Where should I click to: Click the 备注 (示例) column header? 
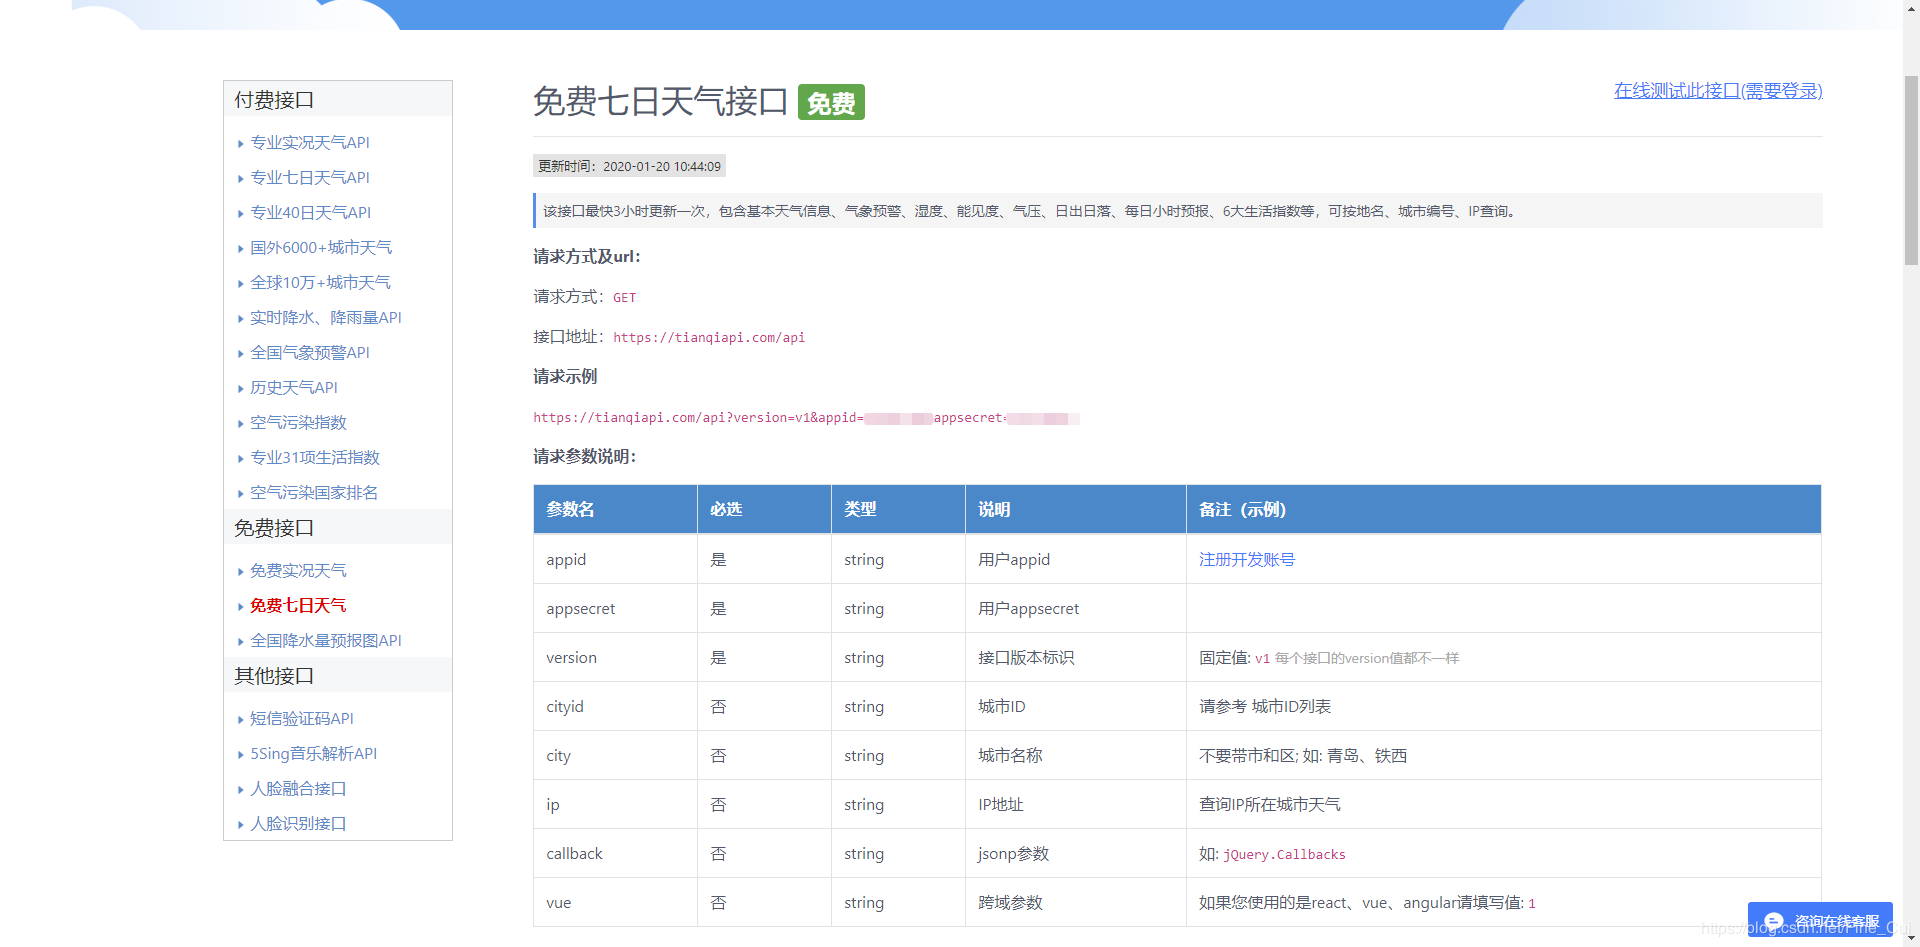coord(1503,510)
